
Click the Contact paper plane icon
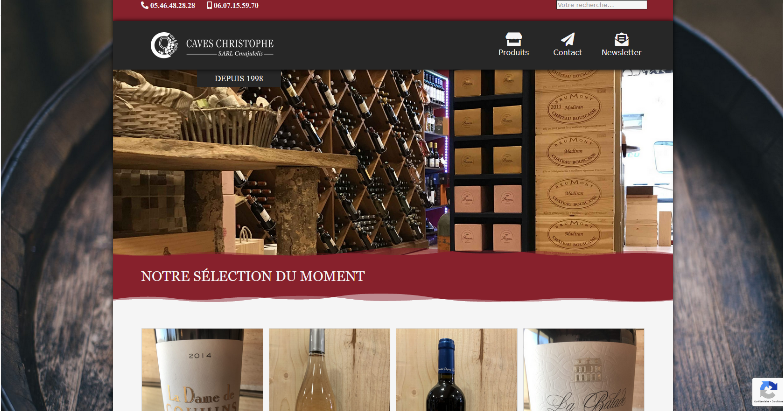[567, 39]
